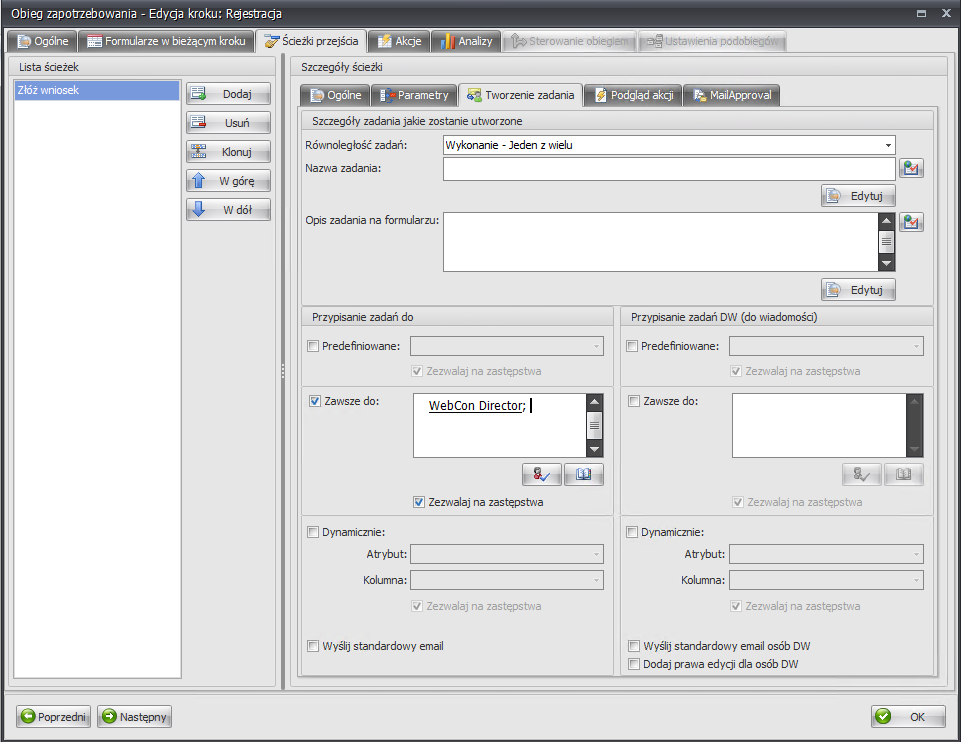Open the Analizy tab

466,41
